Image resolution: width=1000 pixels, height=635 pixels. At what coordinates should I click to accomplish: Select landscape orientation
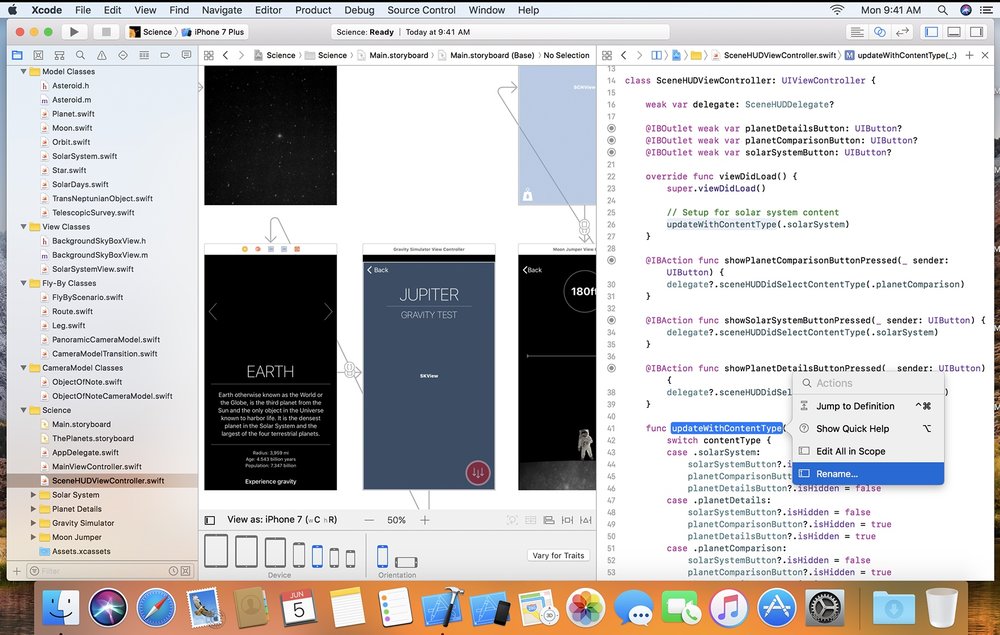[406, 562]
